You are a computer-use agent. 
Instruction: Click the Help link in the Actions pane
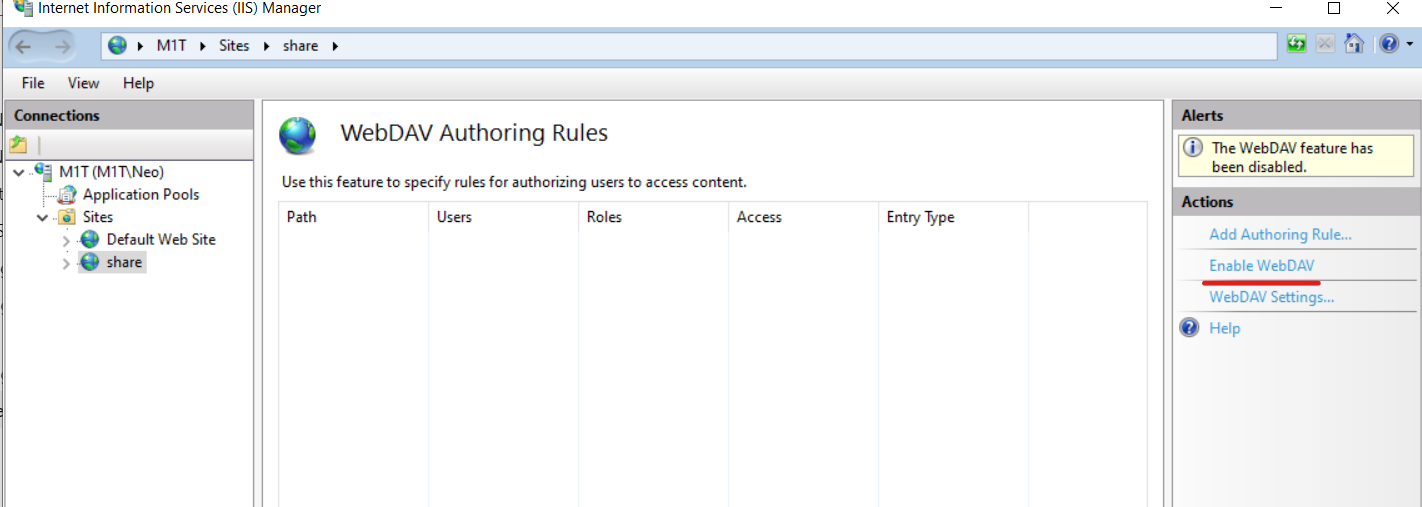(x=1224, y=328)
